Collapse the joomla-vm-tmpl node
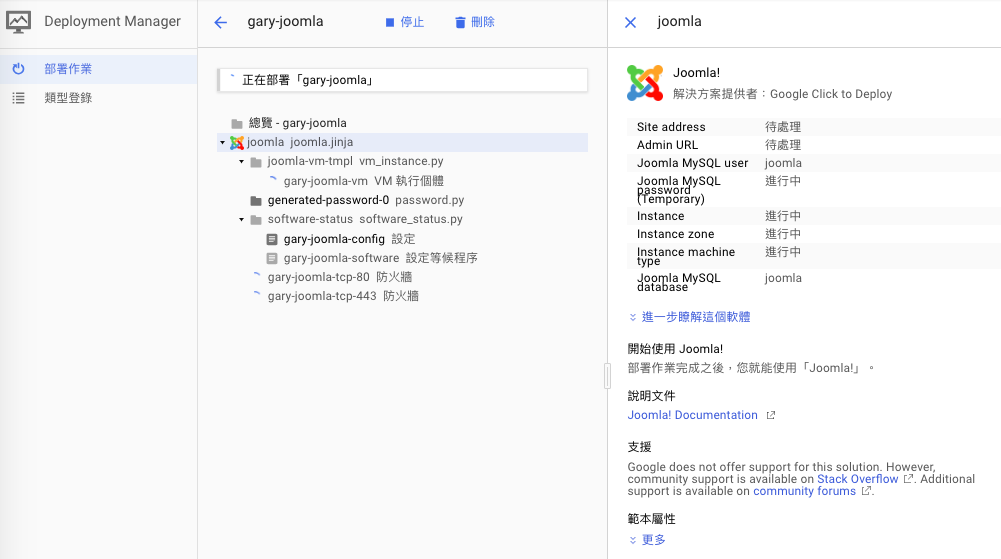Image resolution: width=1001 pixels, height=559 pixels. [241, 161]
